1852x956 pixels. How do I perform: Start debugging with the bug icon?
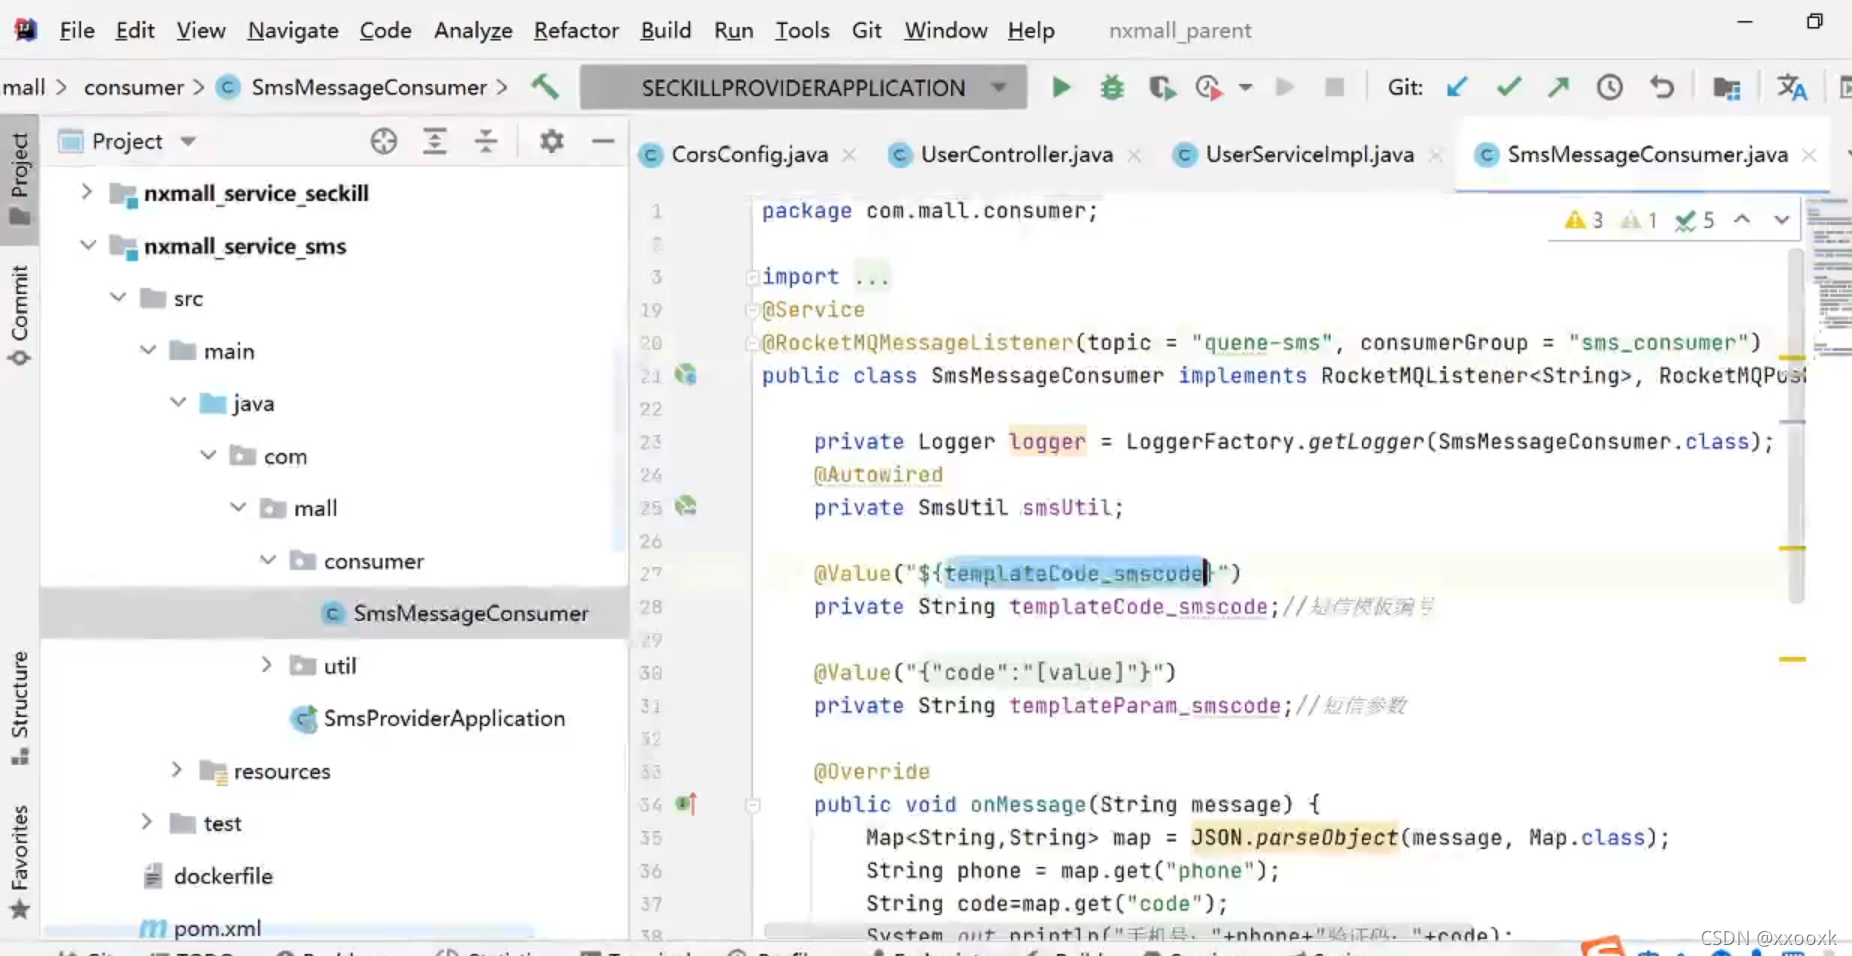1111,88
